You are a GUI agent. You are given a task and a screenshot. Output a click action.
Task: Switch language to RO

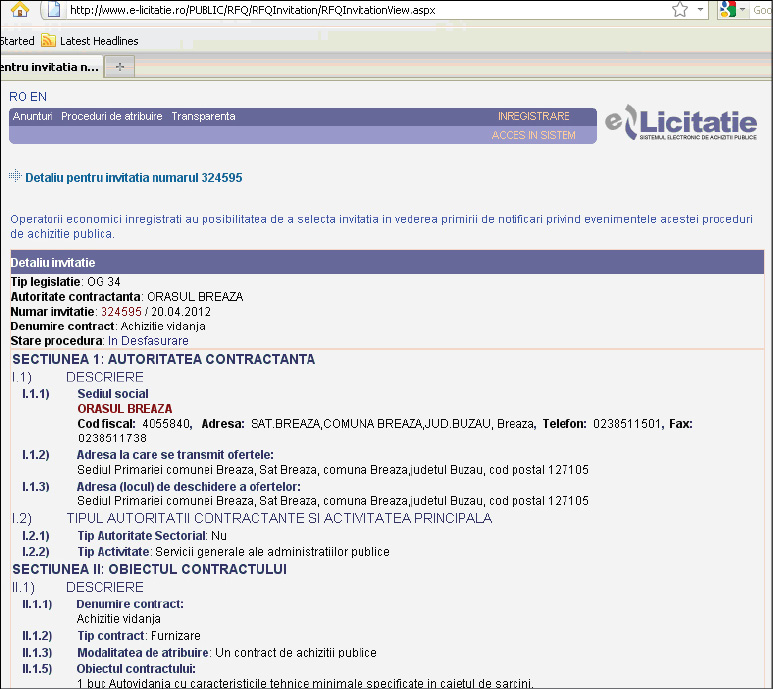coord(18,97)
